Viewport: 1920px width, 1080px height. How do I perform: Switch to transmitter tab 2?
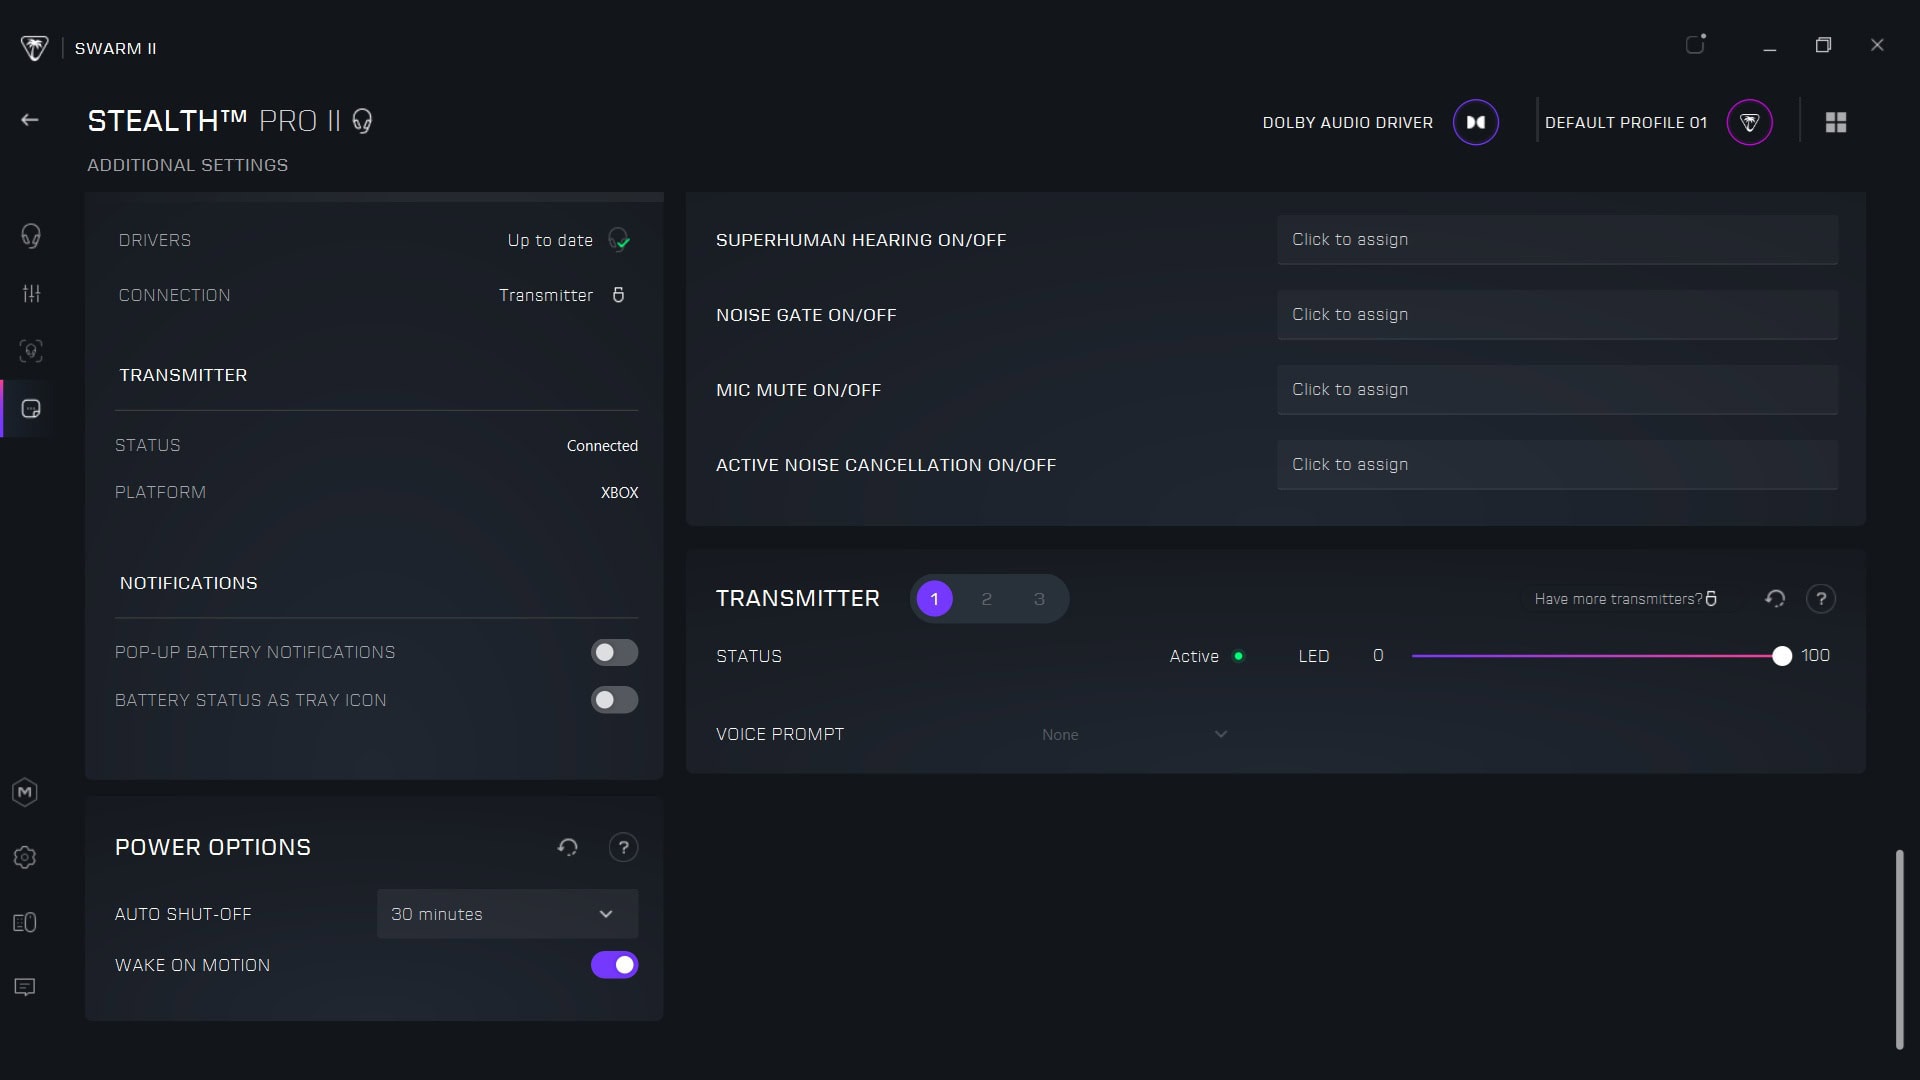click(x=987, y=599)
